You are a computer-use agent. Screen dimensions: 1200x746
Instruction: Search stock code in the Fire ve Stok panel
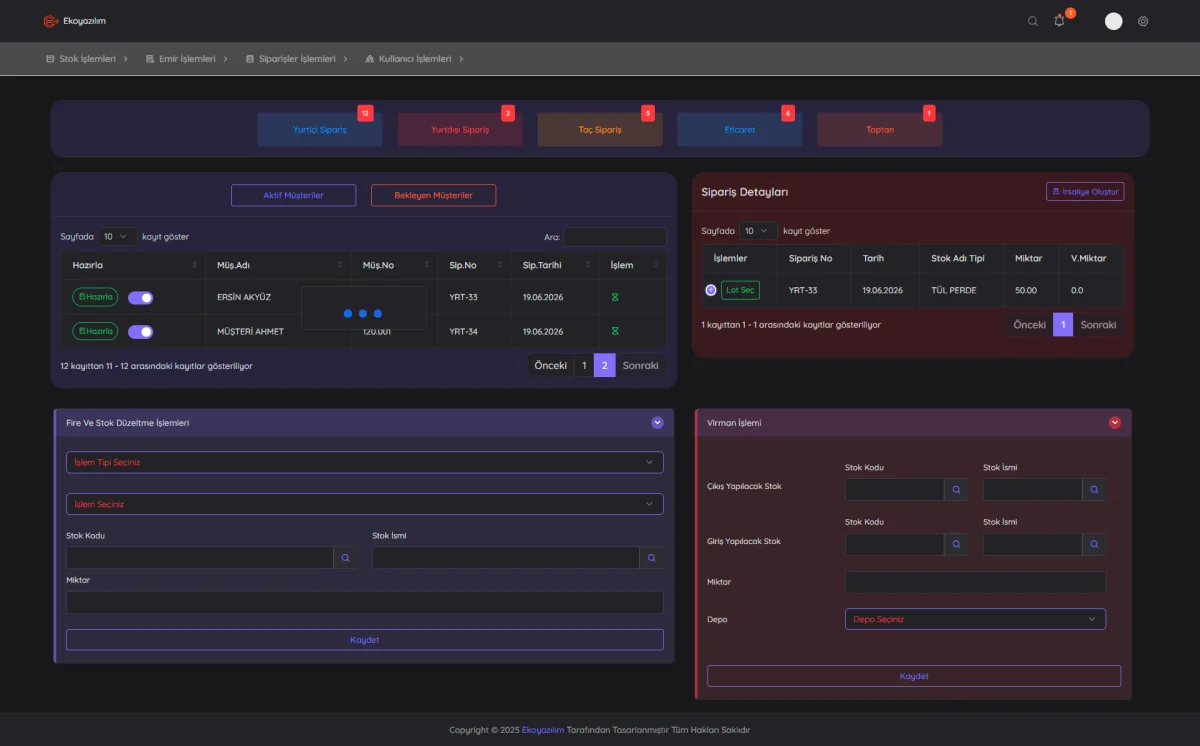345,558
